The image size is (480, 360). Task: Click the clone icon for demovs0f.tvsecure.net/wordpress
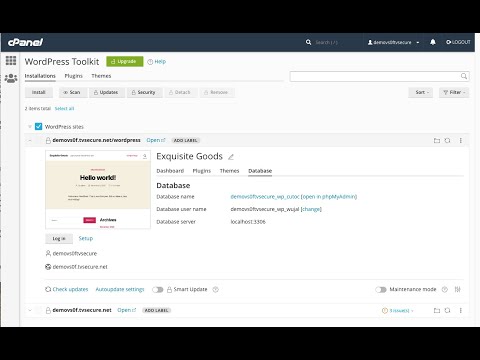447,141
